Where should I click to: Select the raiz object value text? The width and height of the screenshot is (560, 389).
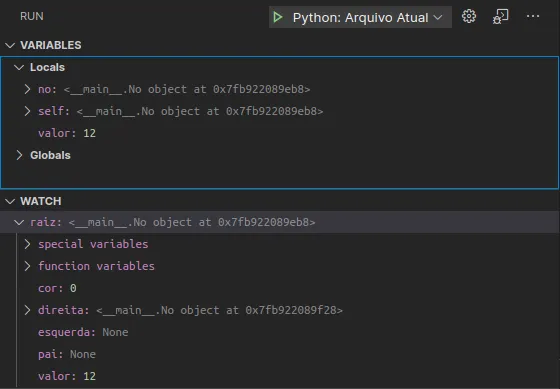(192, 223)
